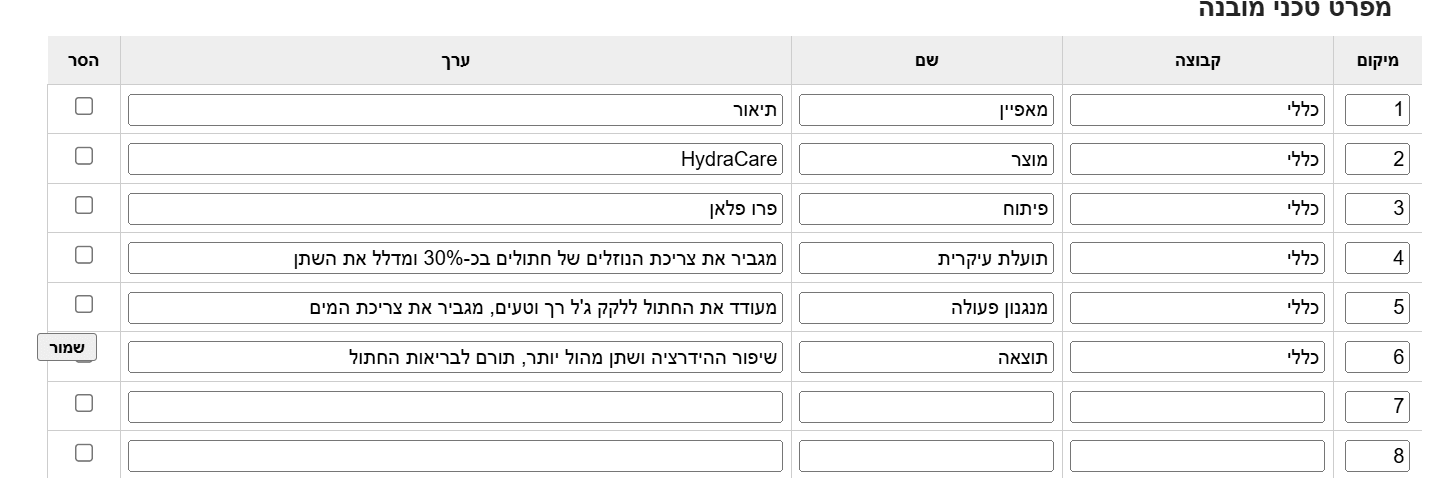Focus the name field containing מוצר
This screenshot has width=1433, height=478.
pyautogui.click(x=927, y=159)
